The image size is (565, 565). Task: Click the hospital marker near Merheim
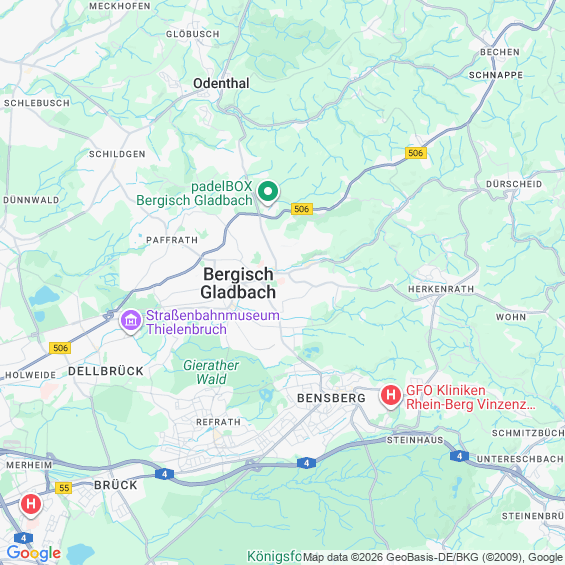pos(31,505)
